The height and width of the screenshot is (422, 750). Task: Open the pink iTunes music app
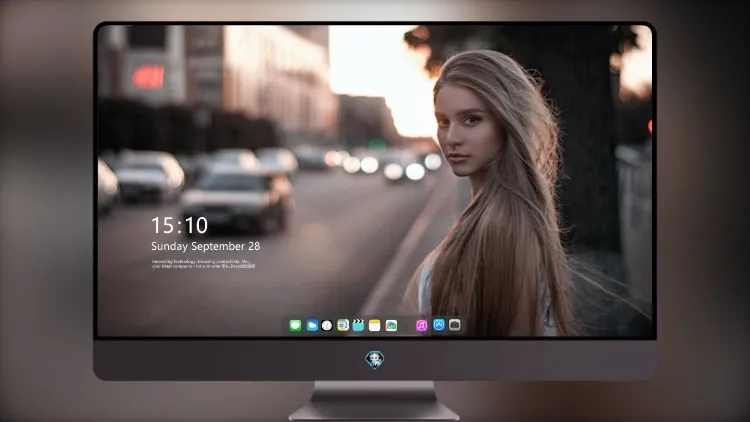(x=421, y=325)
